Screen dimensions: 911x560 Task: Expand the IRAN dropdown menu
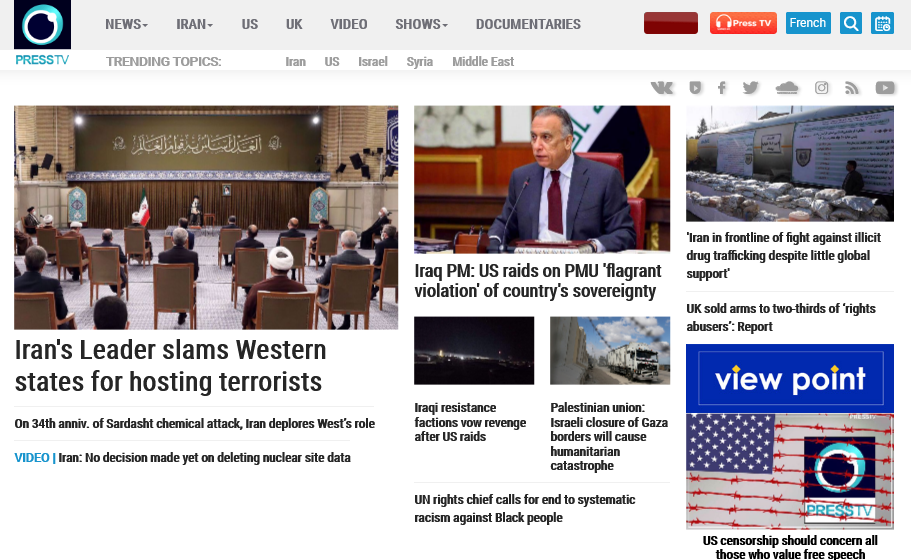[195, 24]
